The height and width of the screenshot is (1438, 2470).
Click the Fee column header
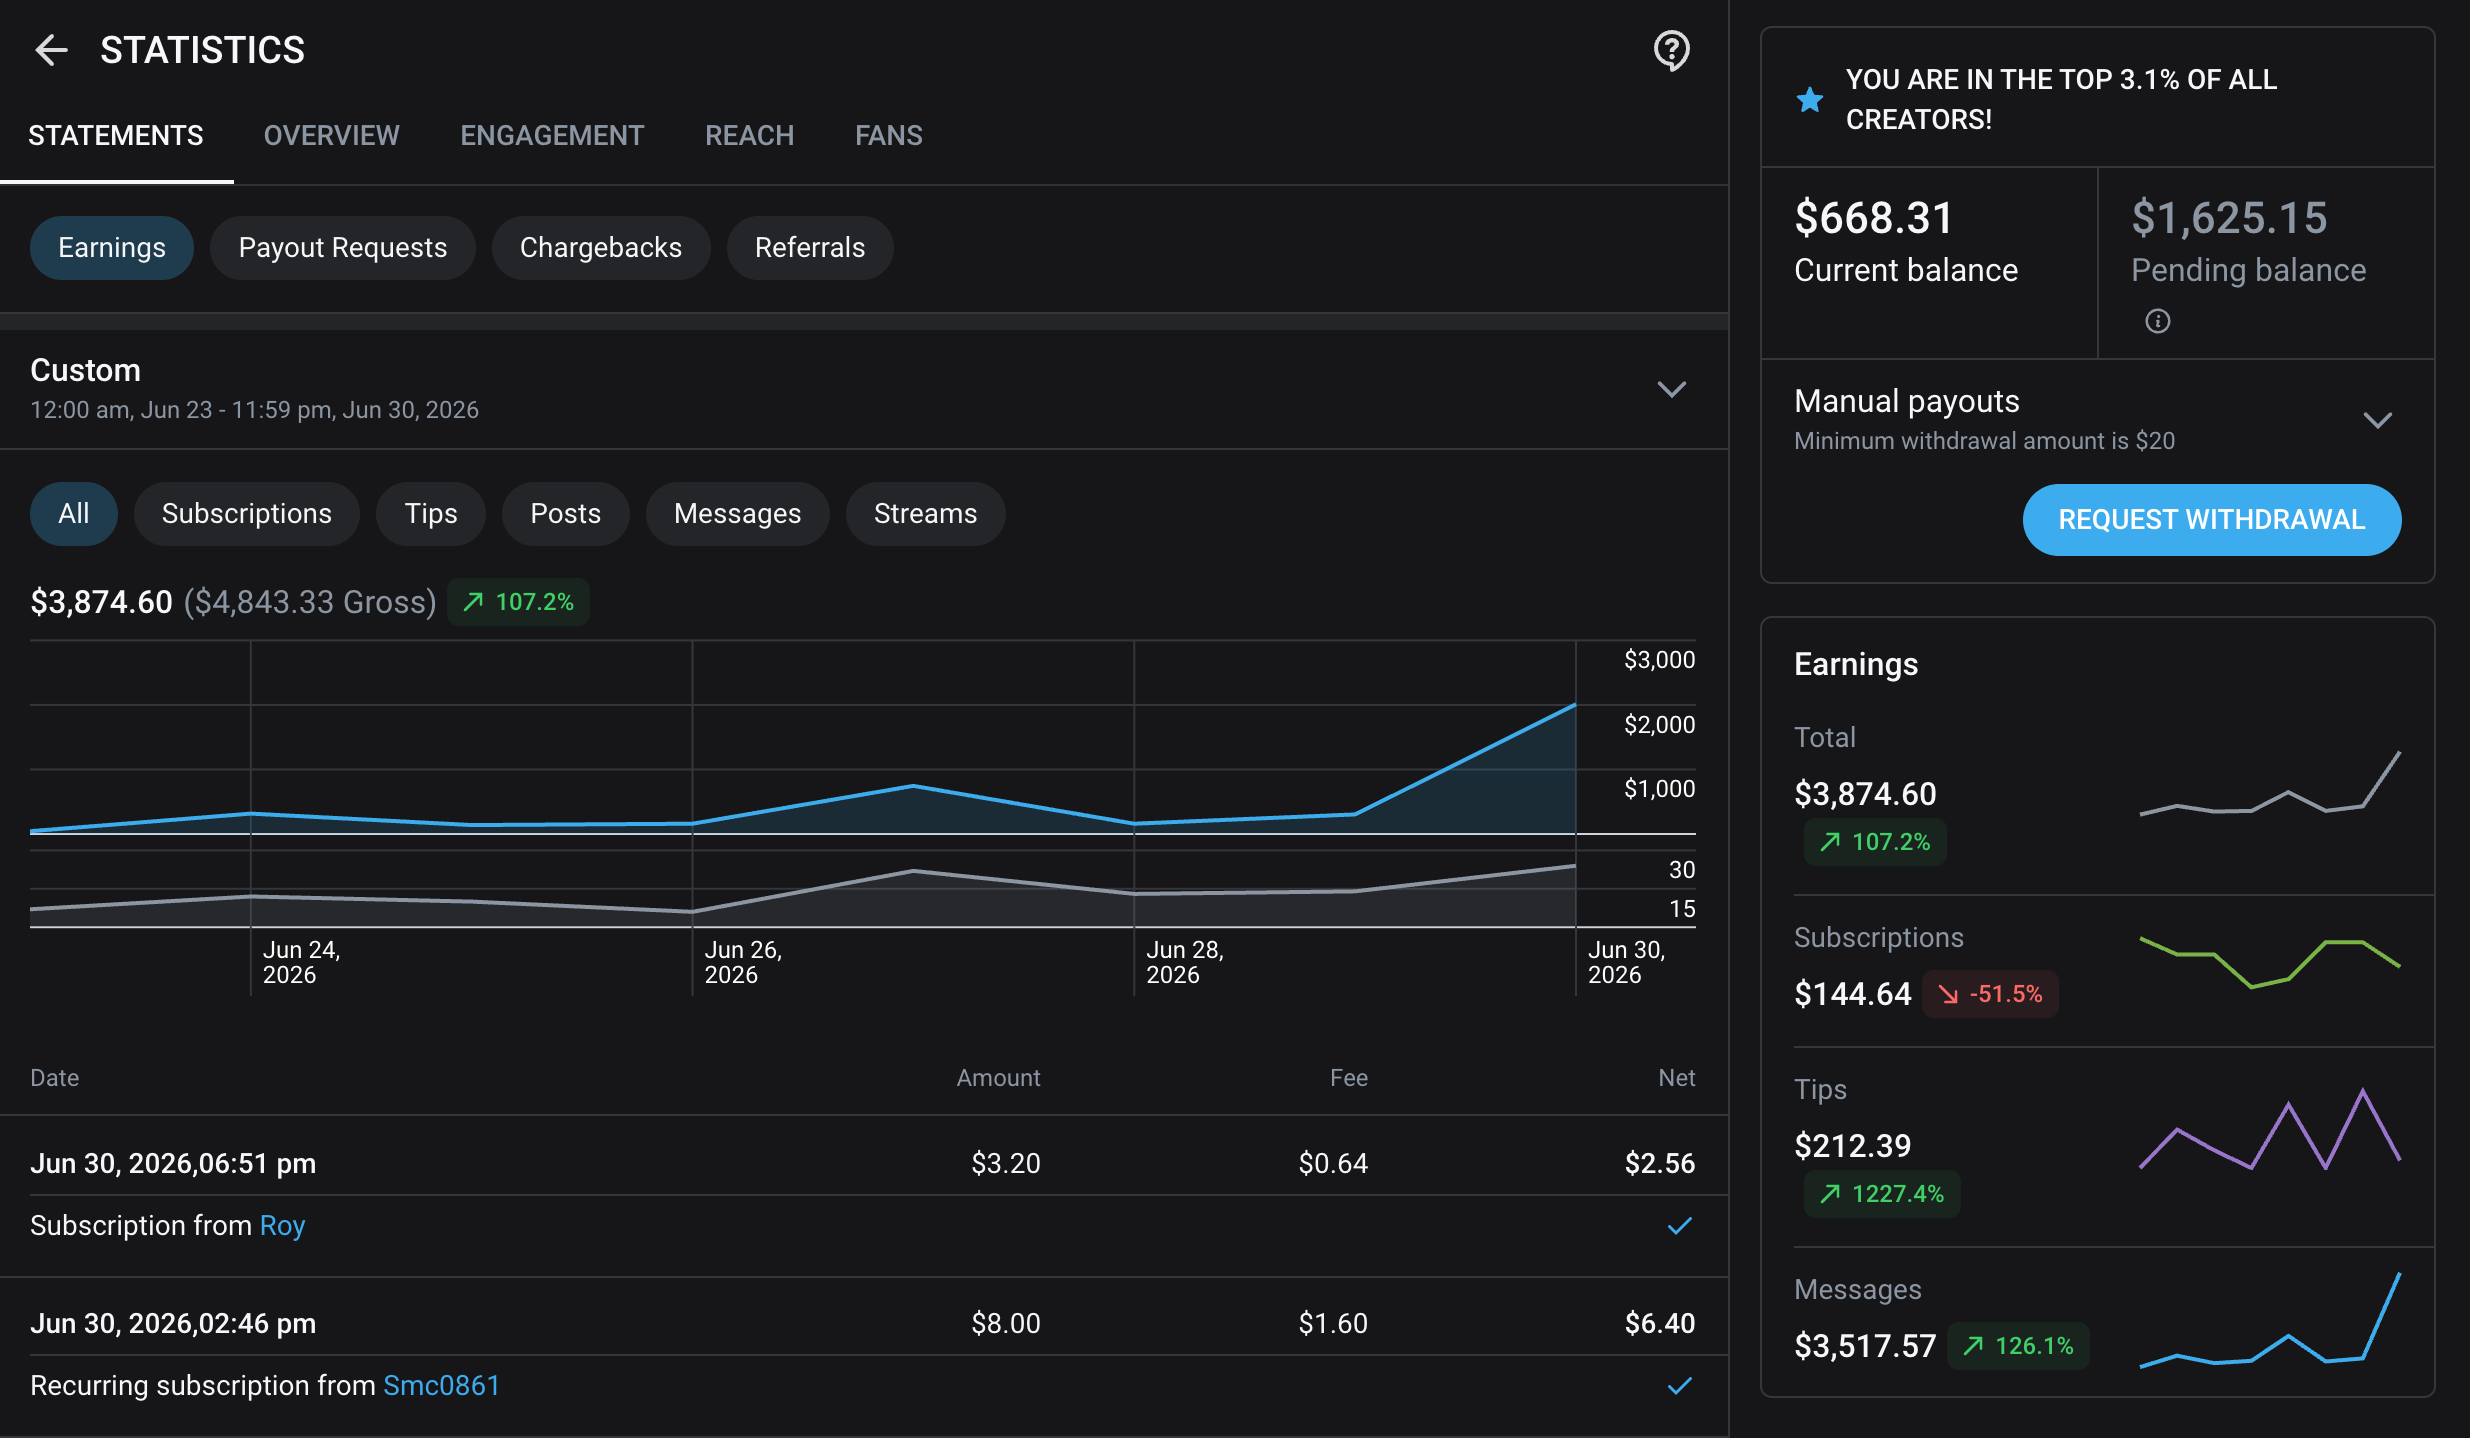point(1349,1078)
